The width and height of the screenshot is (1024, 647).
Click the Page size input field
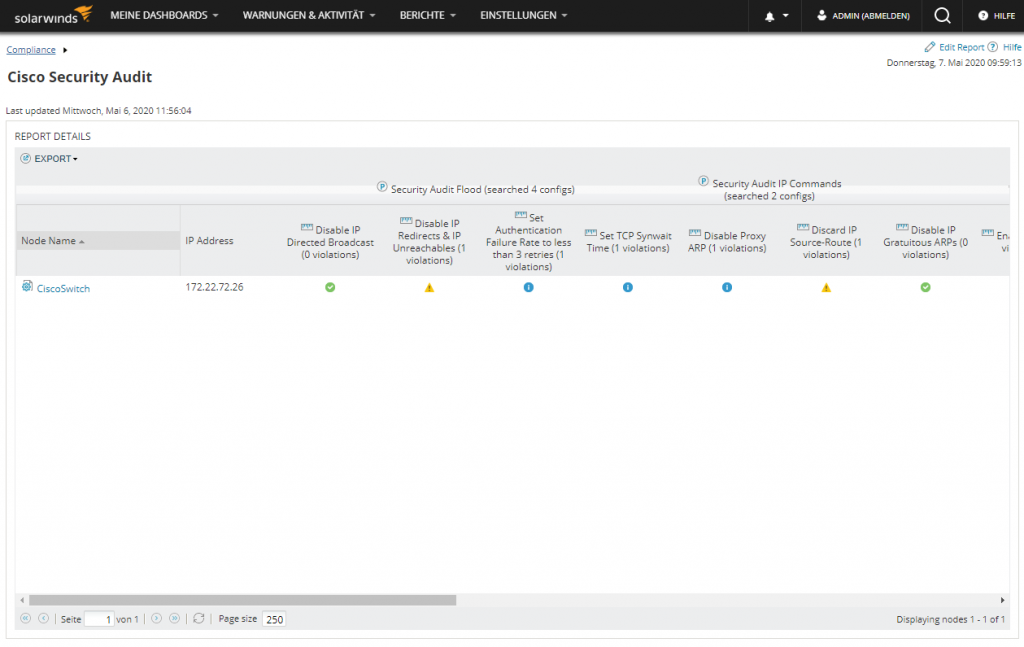[x=274, y=620]
